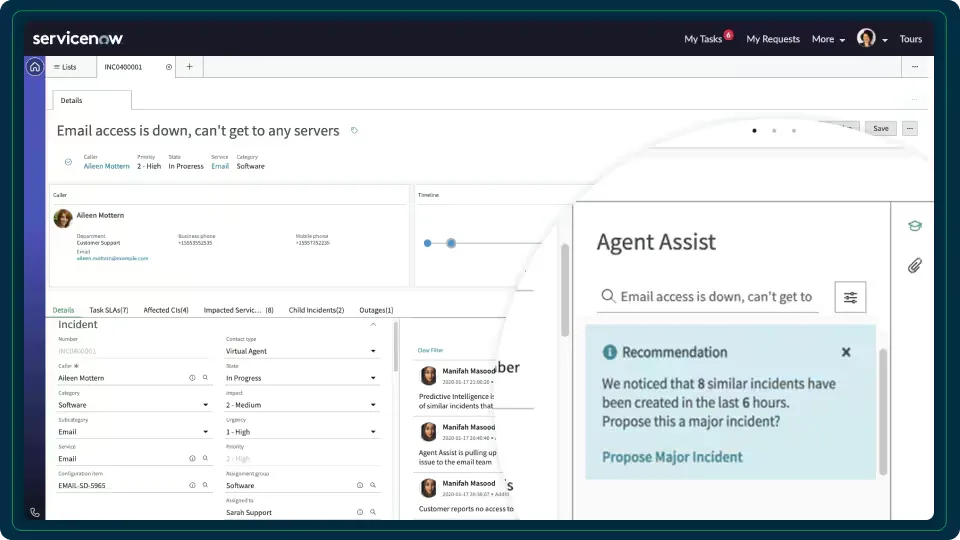Screen dimensions: 960x540
Task: Add a new tab with the plus icon
Action: [189, 67]
